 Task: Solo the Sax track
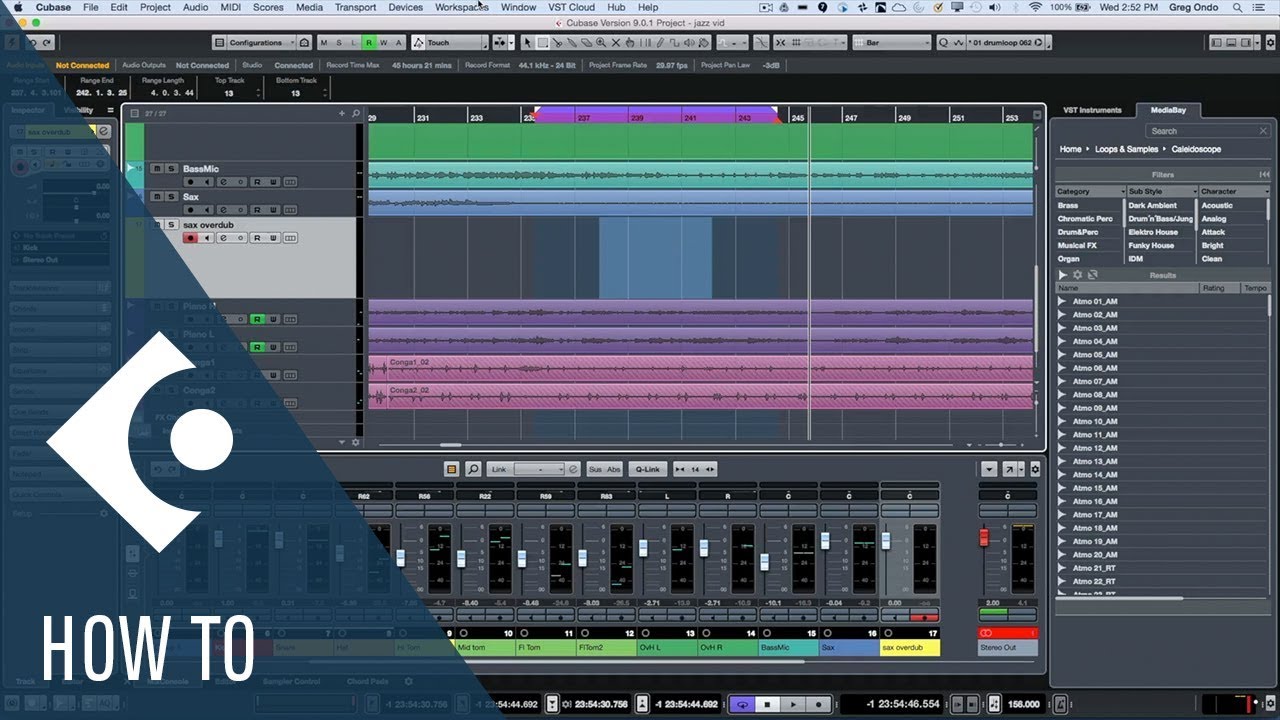172,196
